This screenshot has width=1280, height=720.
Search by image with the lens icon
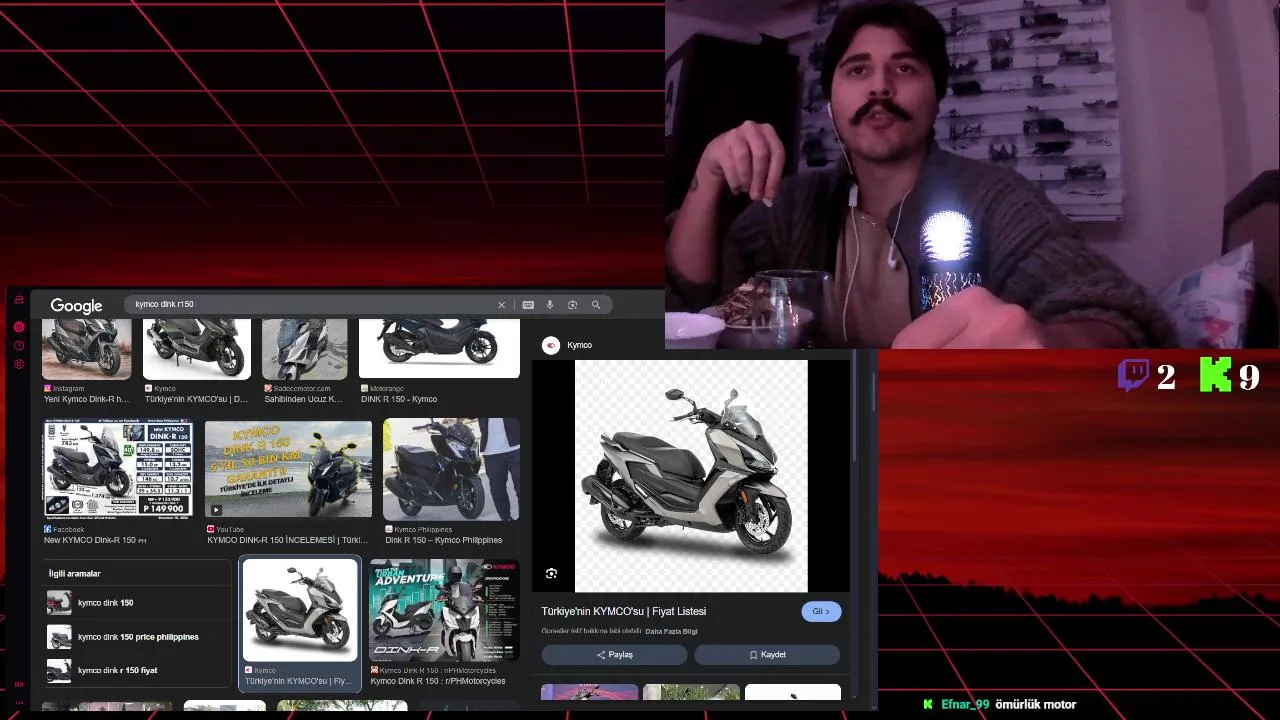[572, 305]
